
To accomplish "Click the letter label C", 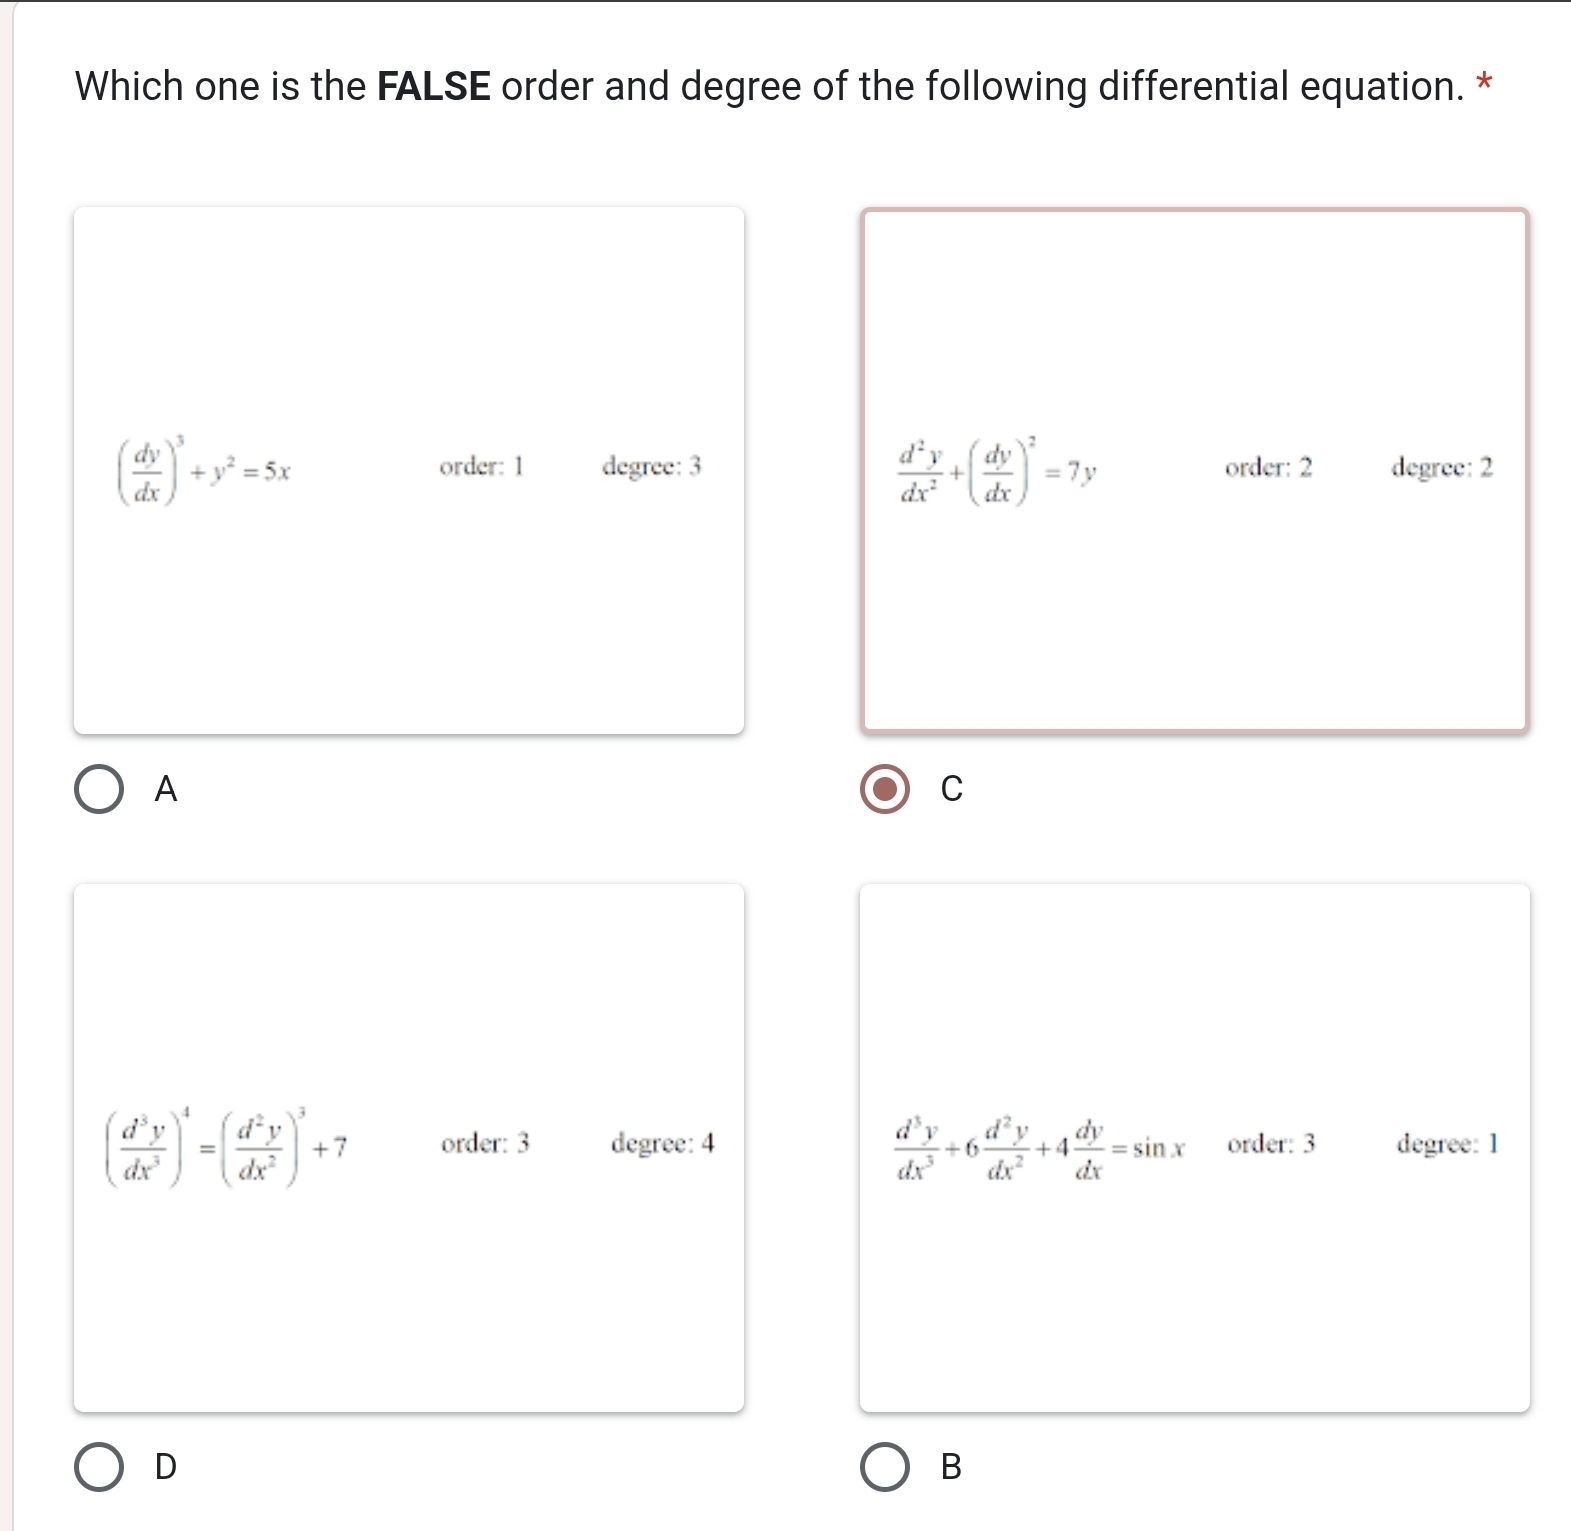I will point(951,790).
